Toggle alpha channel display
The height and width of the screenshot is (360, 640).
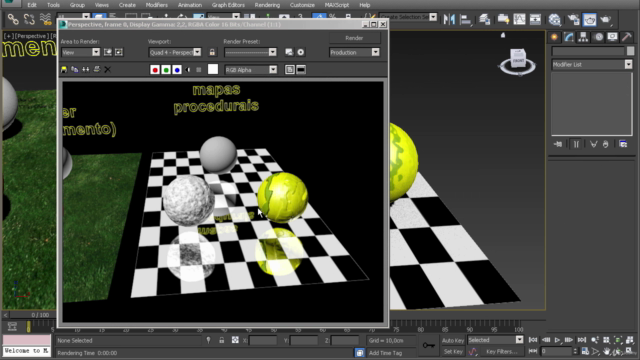[x=188, y=70]
